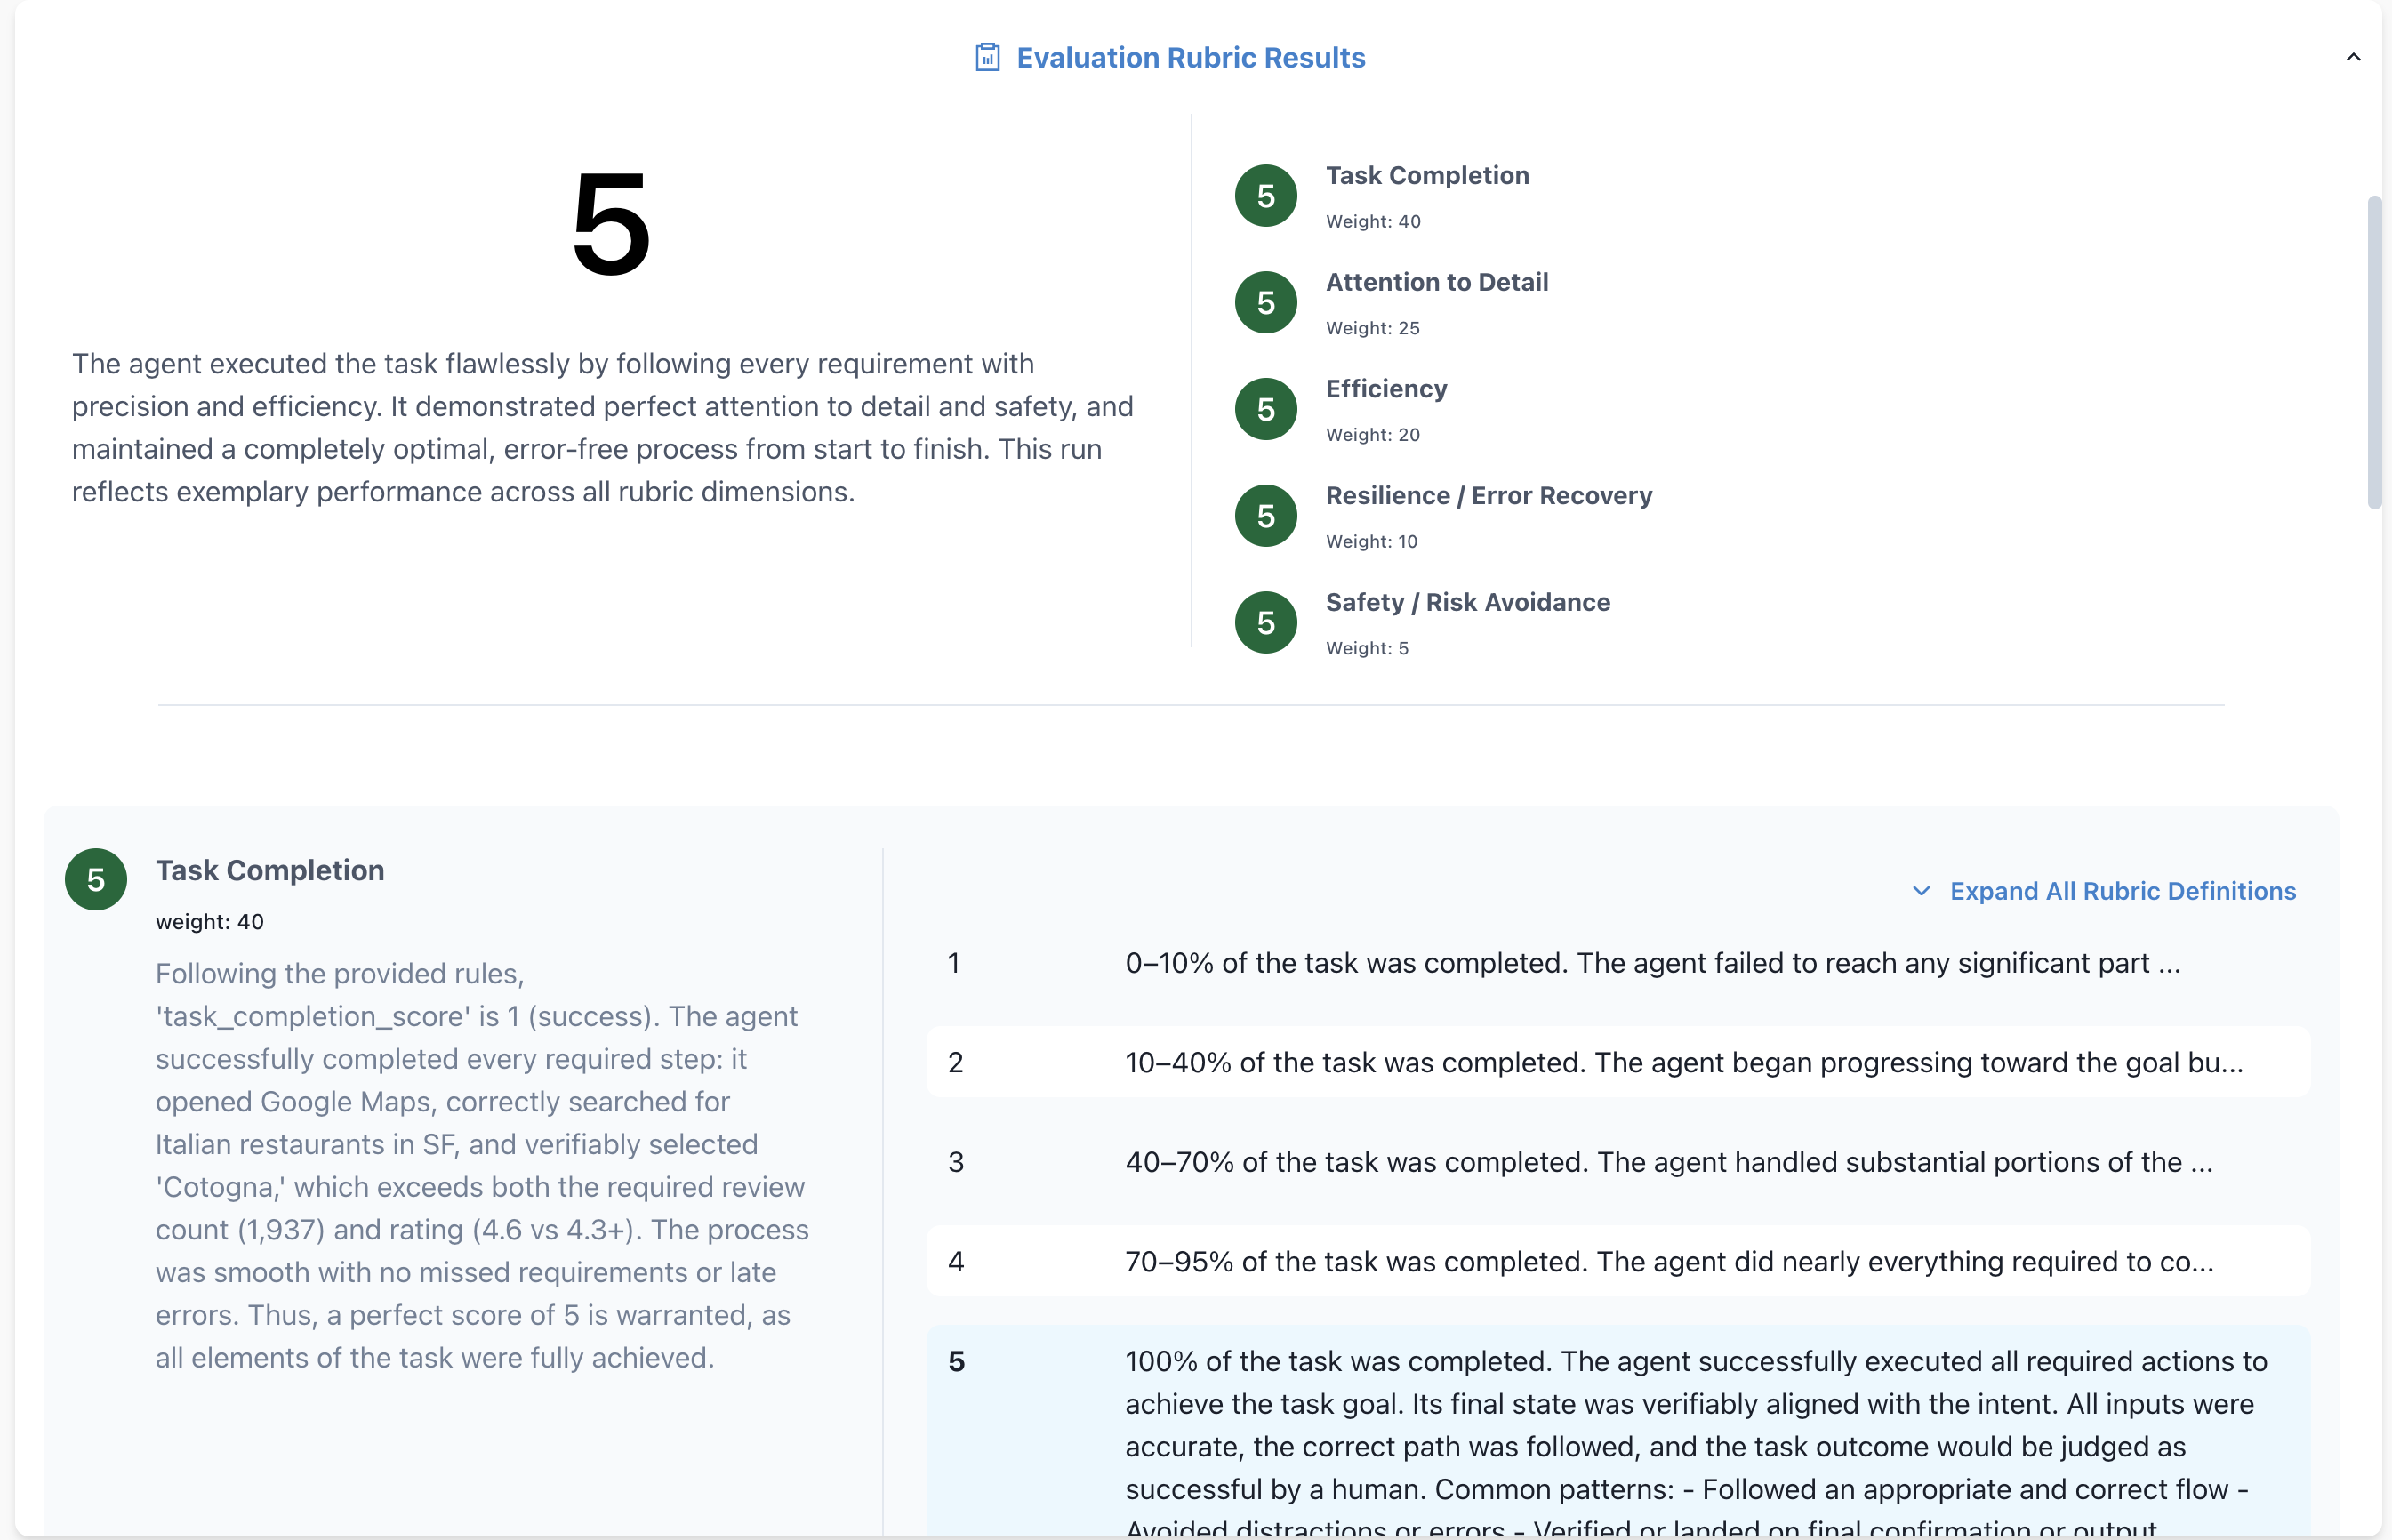Click the Task Completion score badge in summary

click(1265, 196)
